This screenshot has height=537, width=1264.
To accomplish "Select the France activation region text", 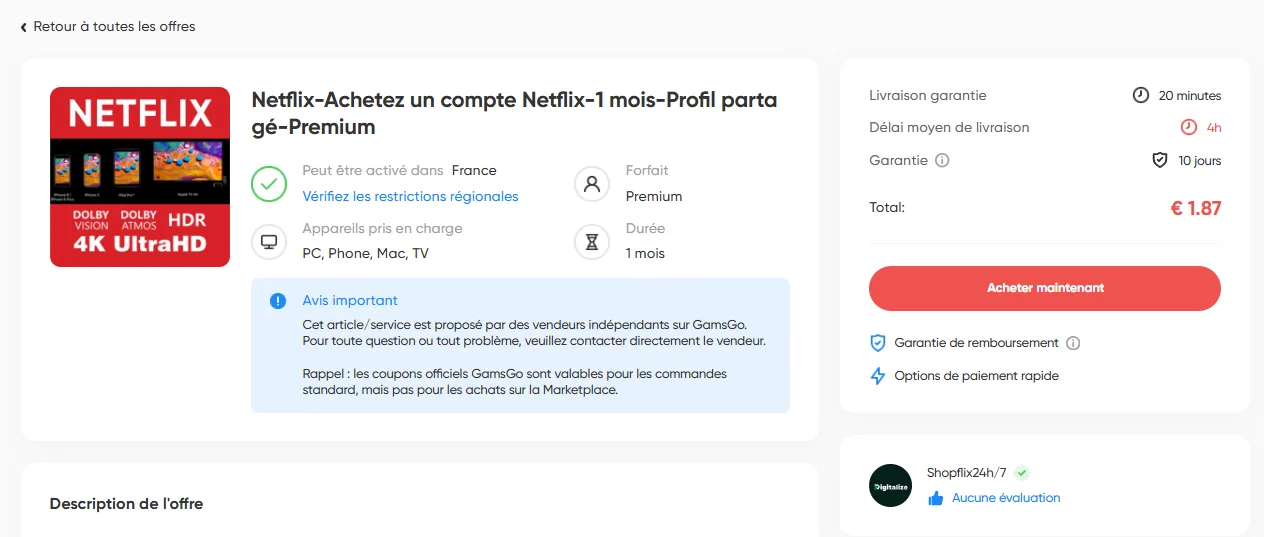I will pos(474,170).
